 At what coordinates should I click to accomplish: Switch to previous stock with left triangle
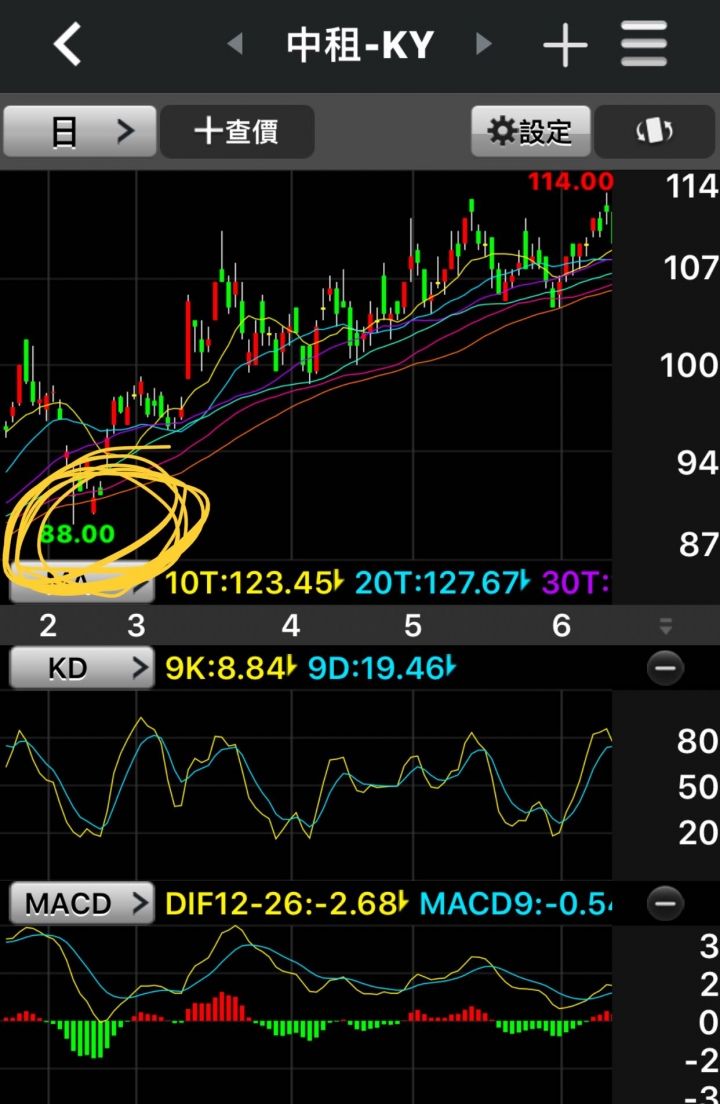(235, 44)
